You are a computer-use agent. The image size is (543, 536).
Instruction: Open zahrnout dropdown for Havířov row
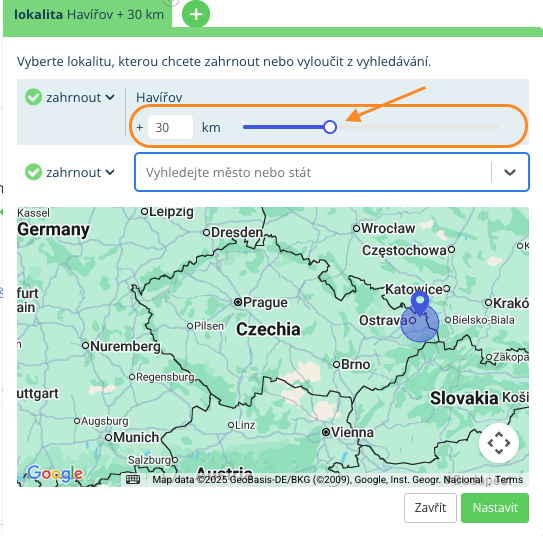coord(80,97)
